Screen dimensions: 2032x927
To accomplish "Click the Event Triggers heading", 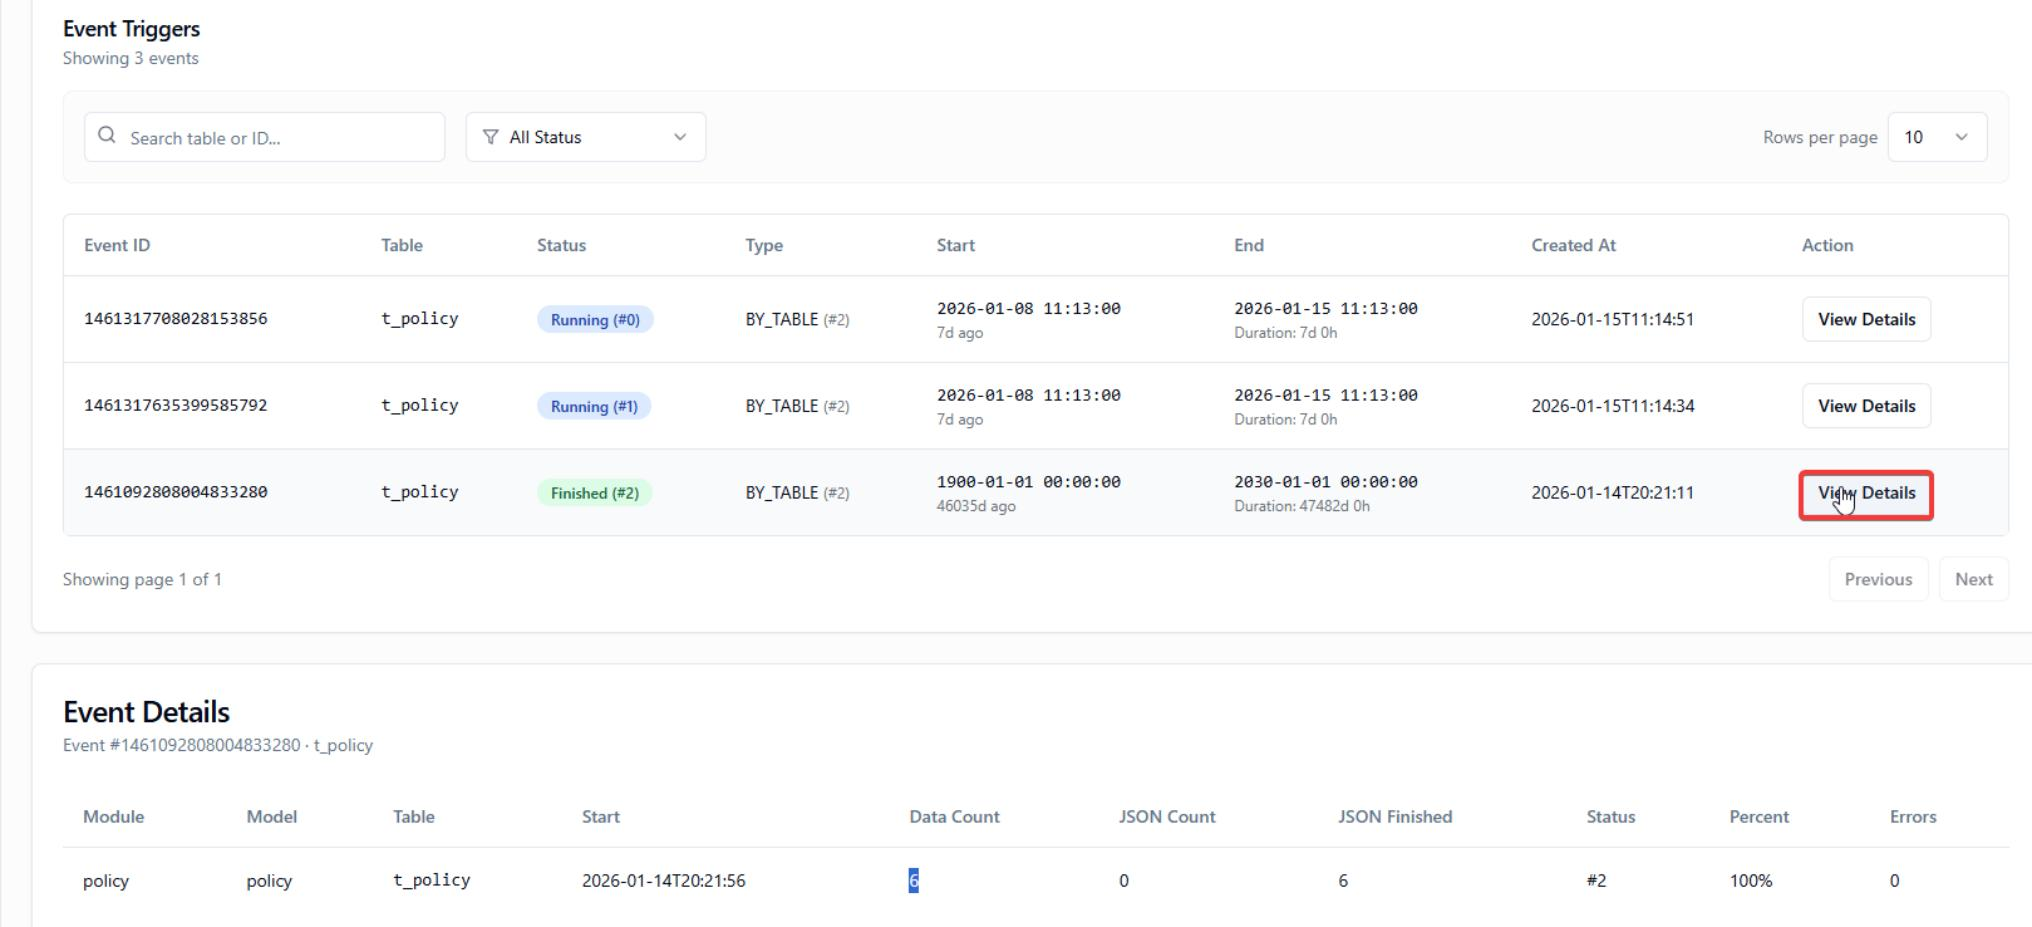I will coord(131,29).
